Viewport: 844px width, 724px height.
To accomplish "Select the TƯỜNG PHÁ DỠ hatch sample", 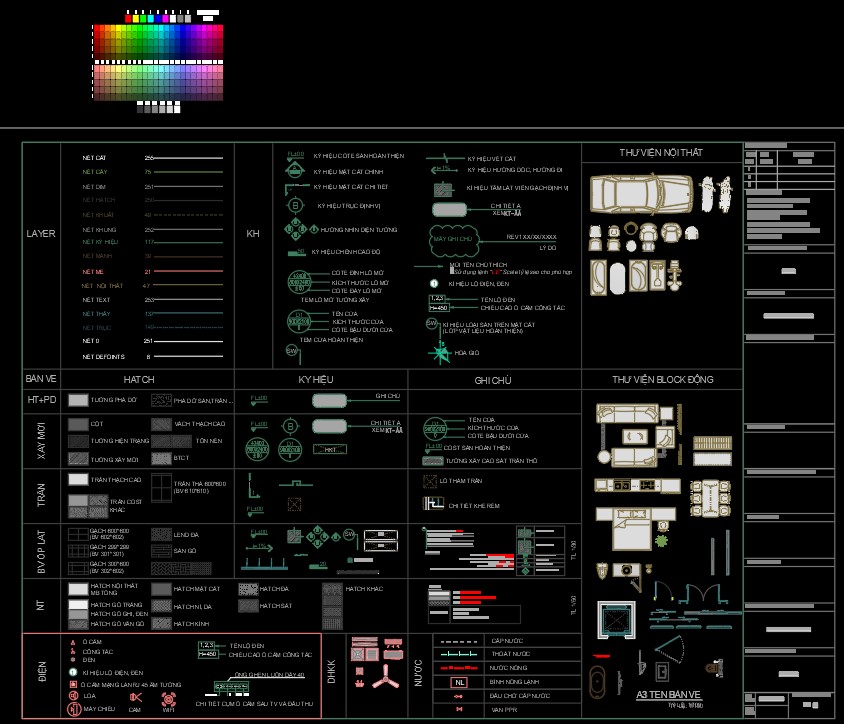I will point(78,400).
